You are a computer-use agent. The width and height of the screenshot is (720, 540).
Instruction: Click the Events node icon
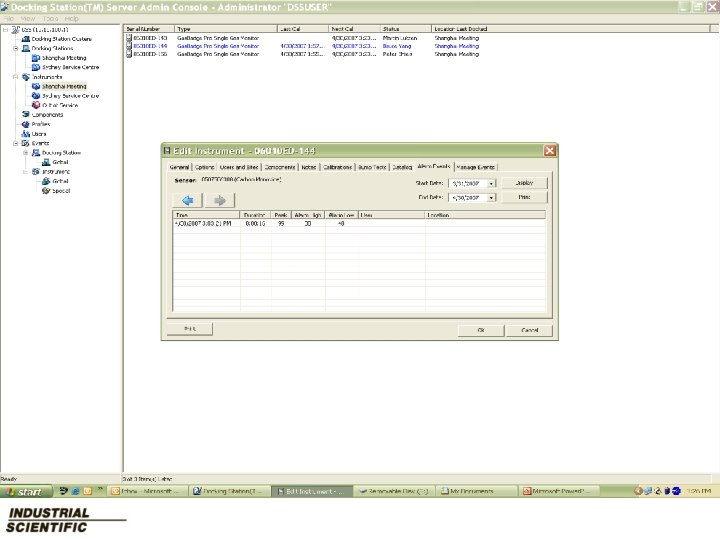26,143
